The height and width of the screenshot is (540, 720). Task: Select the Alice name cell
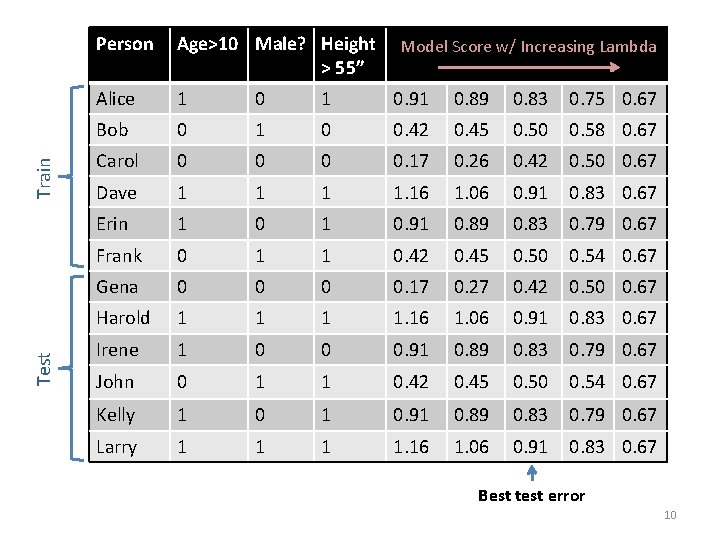coord(115,98)
